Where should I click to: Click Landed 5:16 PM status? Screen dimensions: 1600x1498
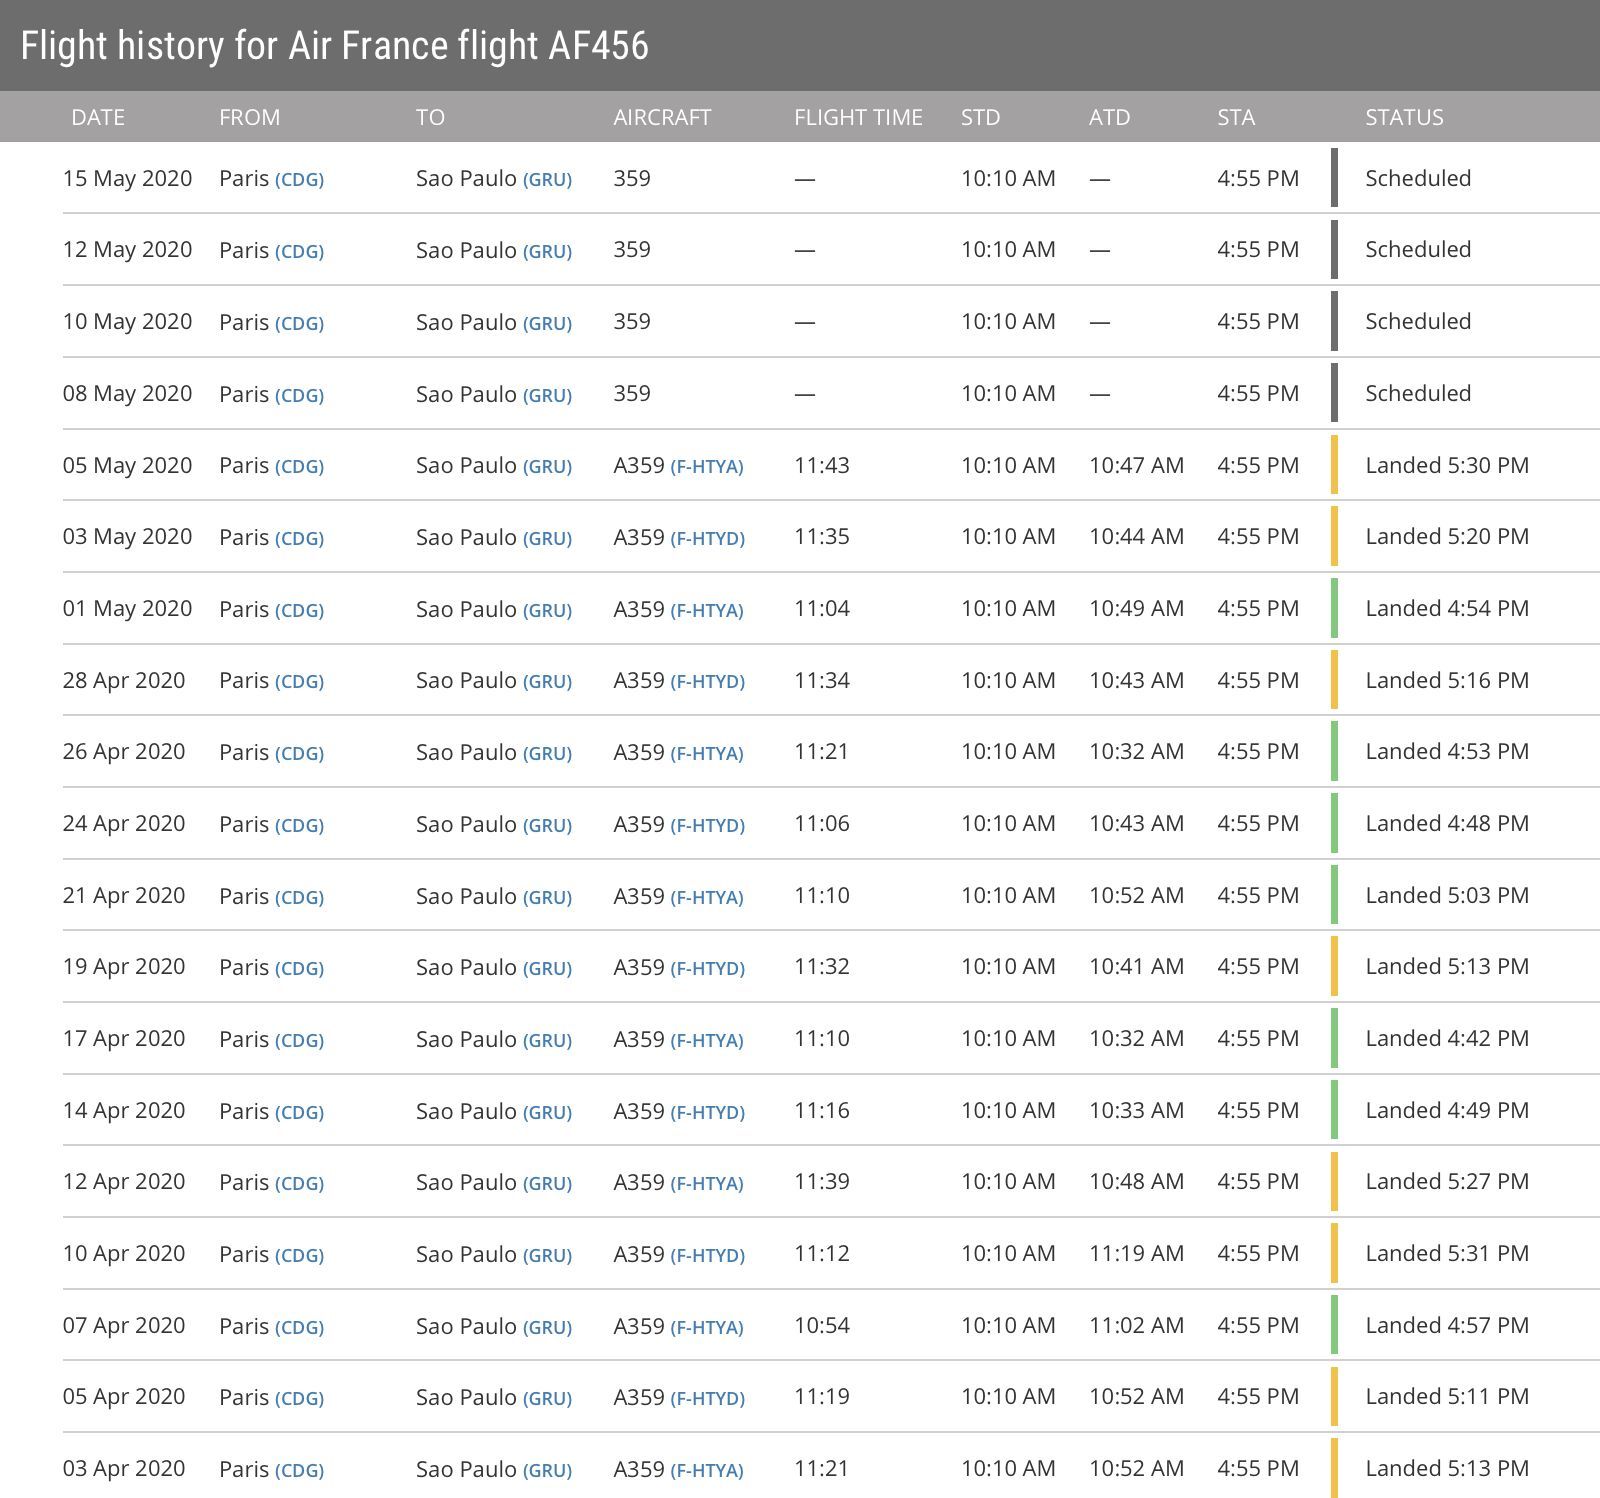[1447, 680]
